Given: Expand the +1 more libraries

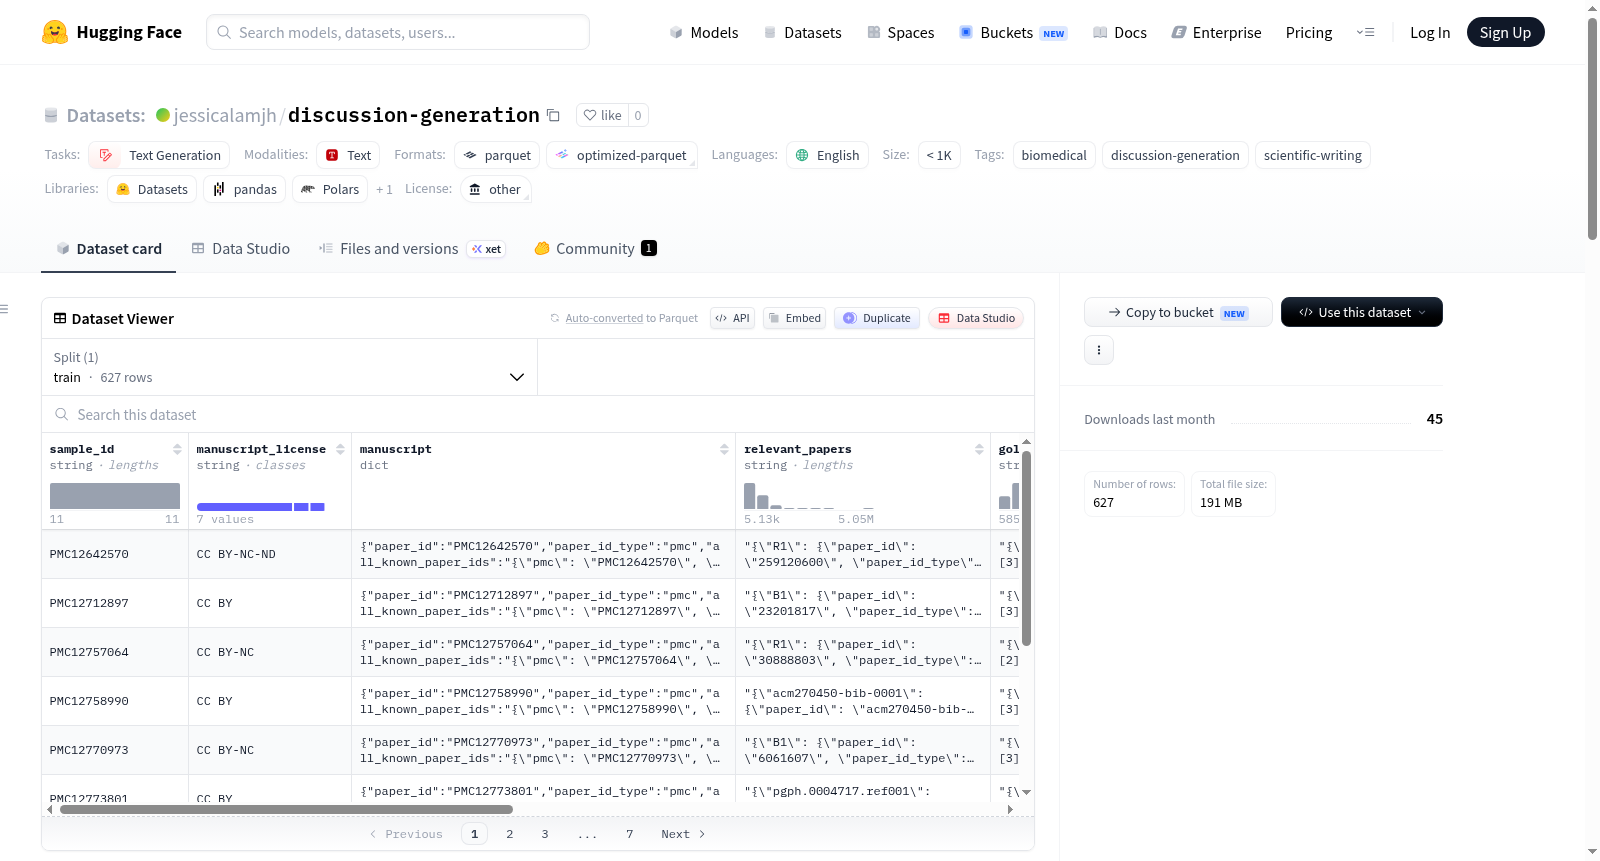Looking at the screenshot, I should (x=384, y=189).
